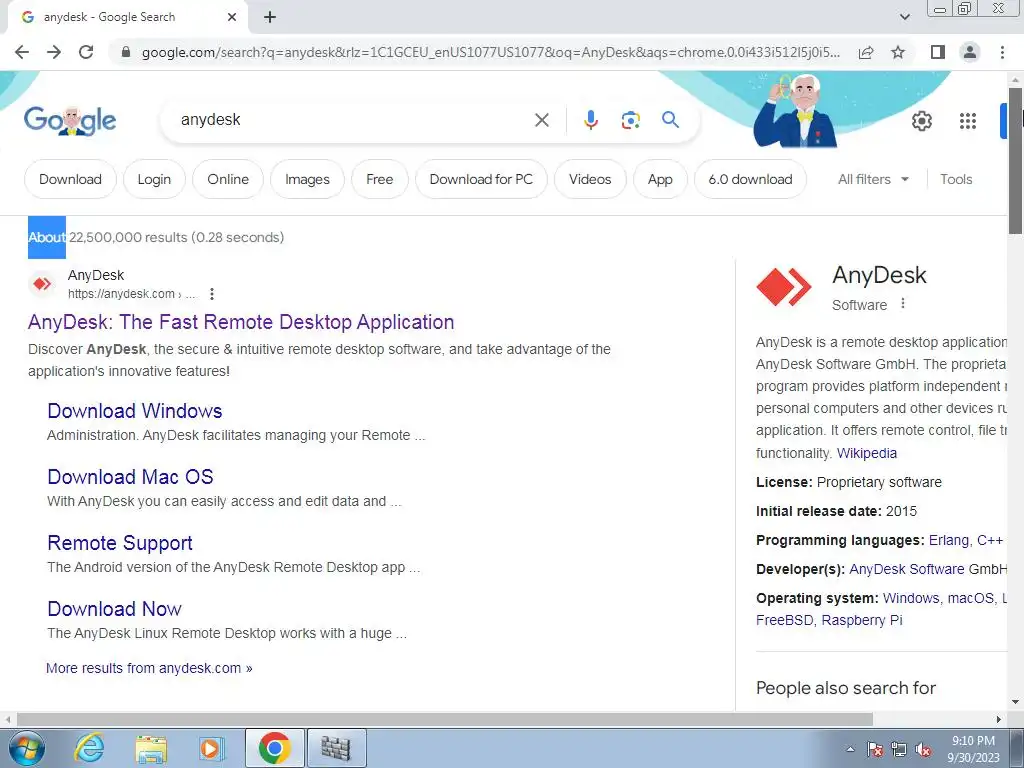This screenshot has height=768, width=1024.
Task: Open the macOS operating system link
Action: coord(970,598)
